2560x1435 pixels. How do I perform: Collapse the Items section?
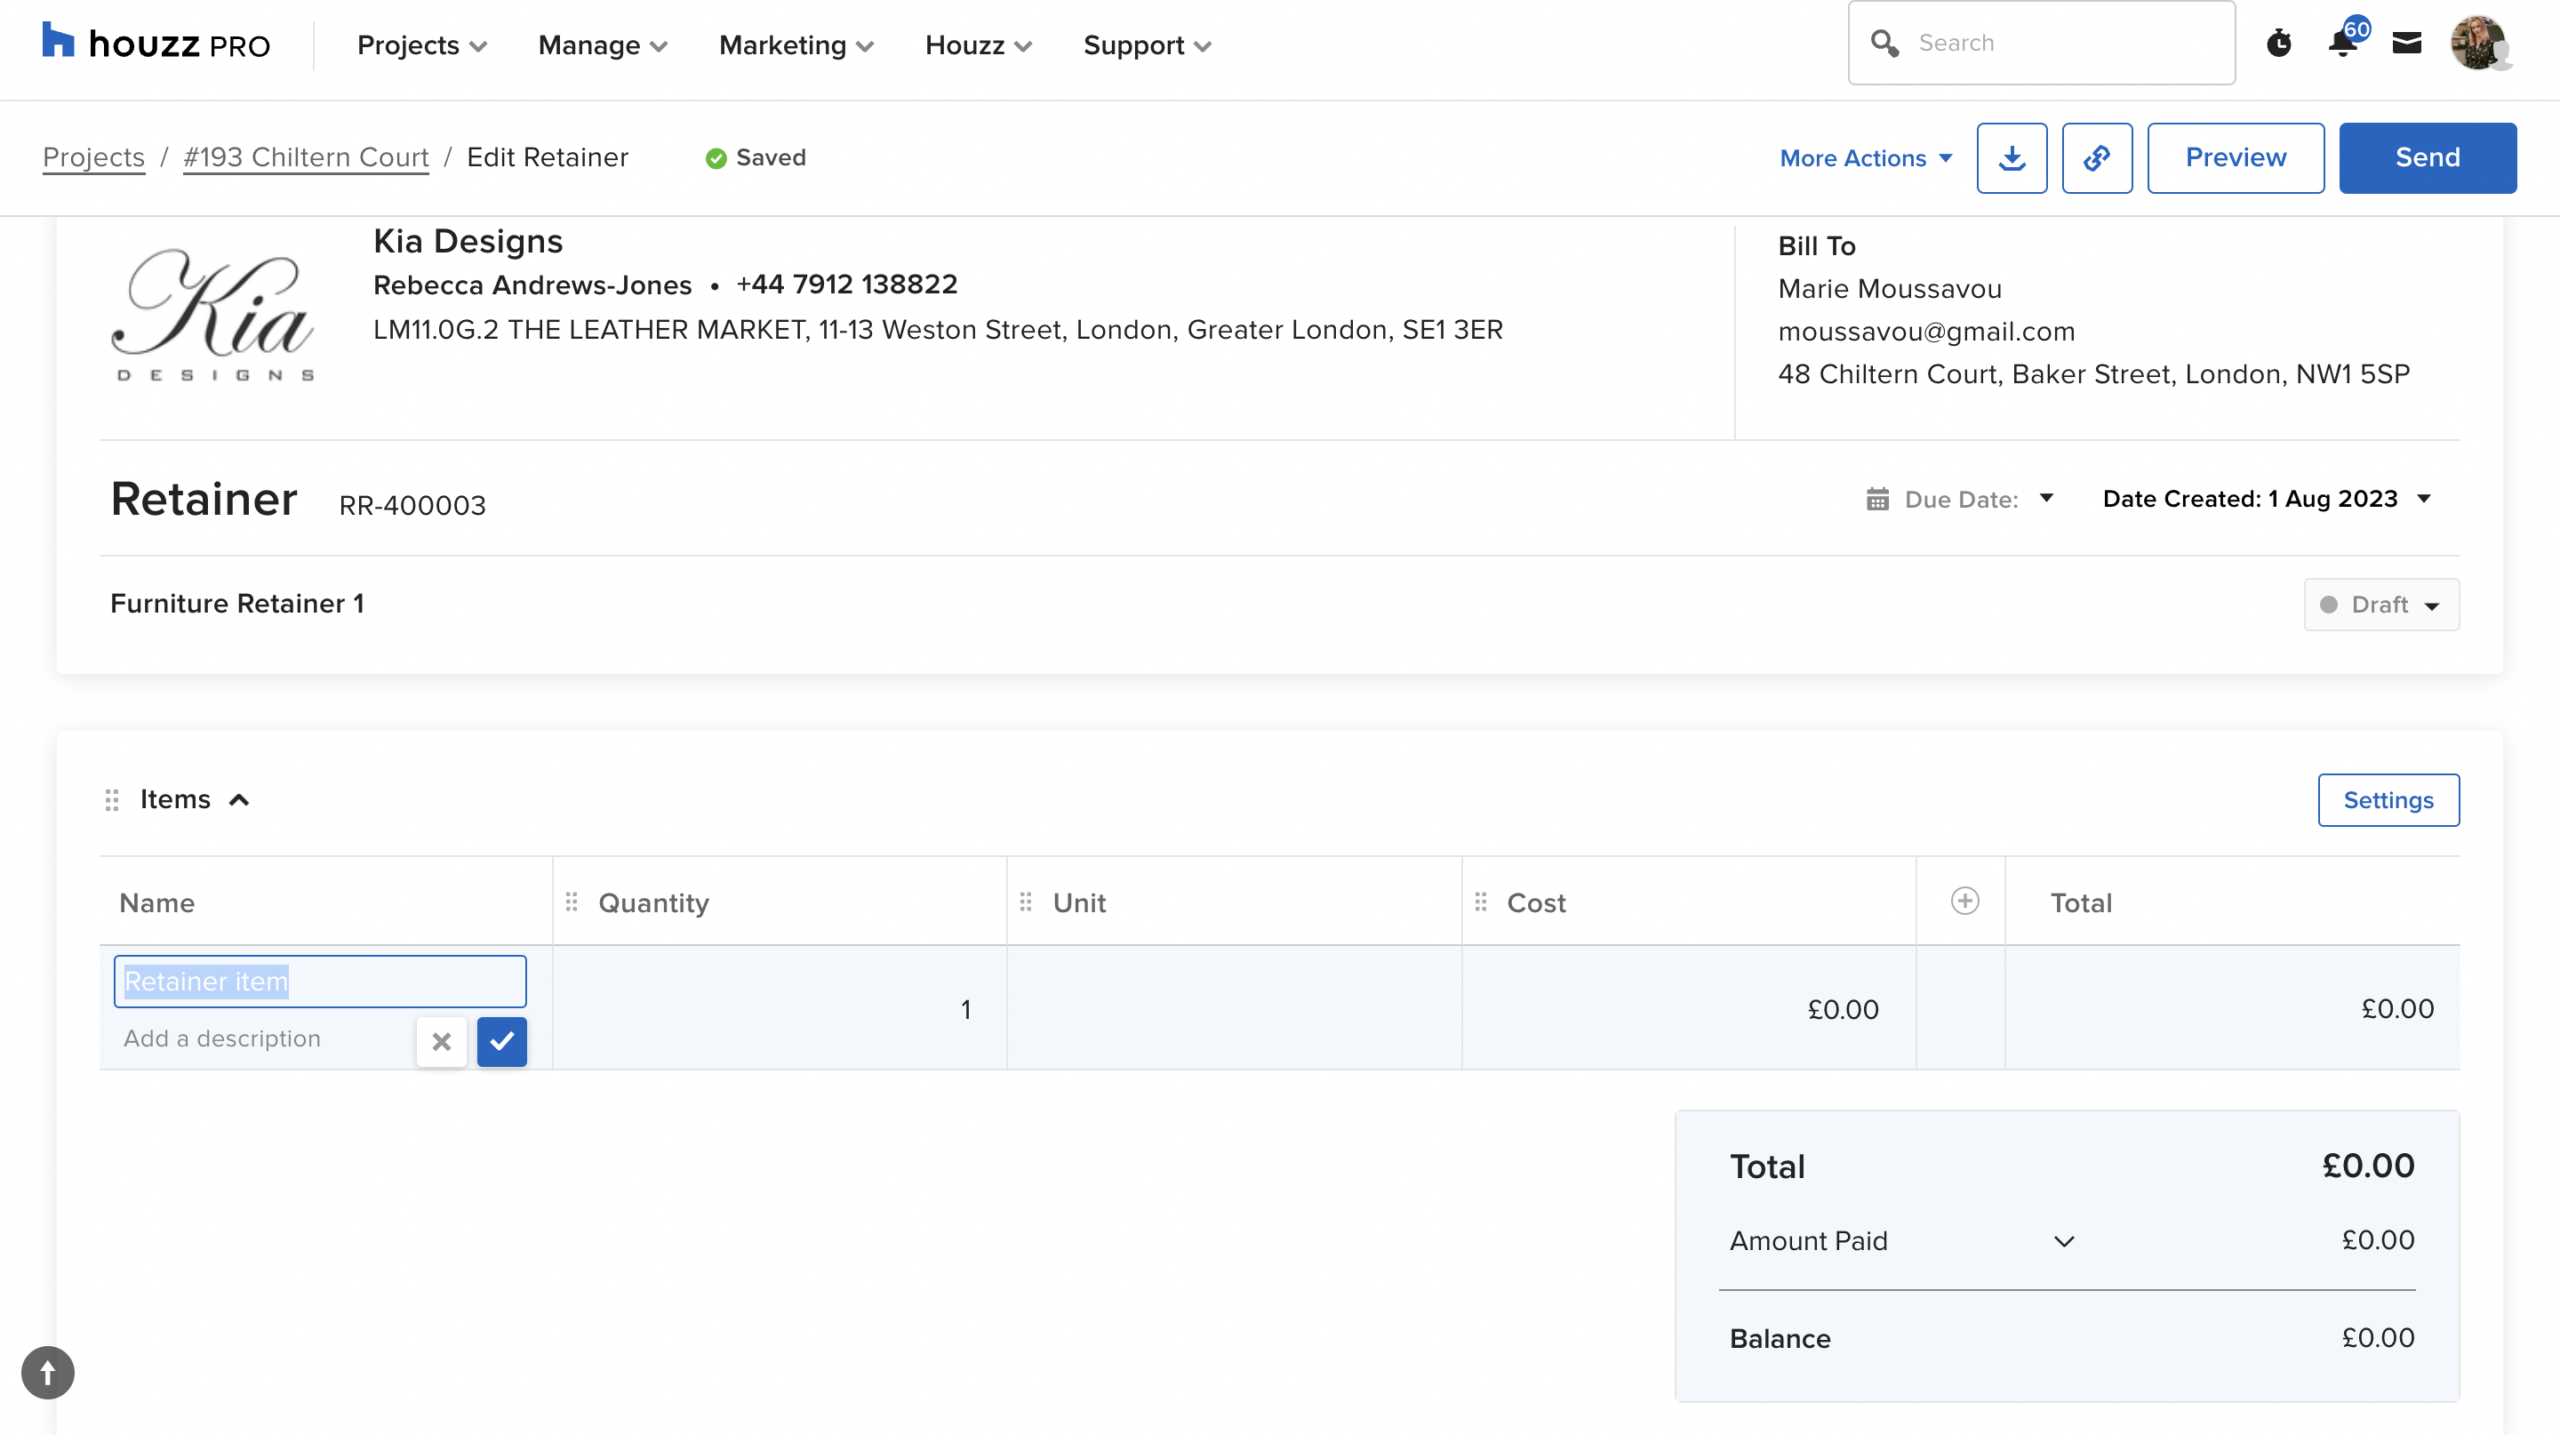(x=238, y=800)
